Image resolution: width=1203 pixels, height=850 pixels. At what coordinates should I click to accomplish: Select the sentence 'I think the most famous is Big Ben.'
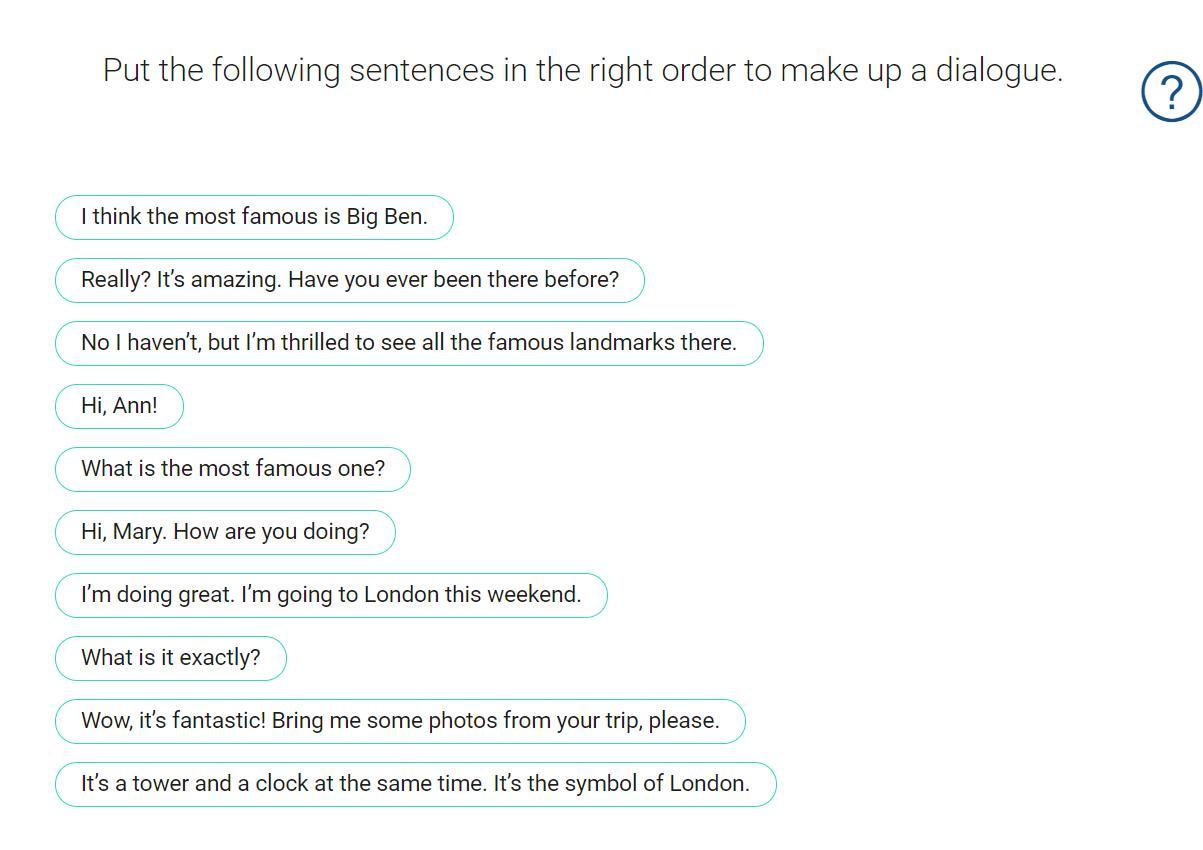coord(254,217)
